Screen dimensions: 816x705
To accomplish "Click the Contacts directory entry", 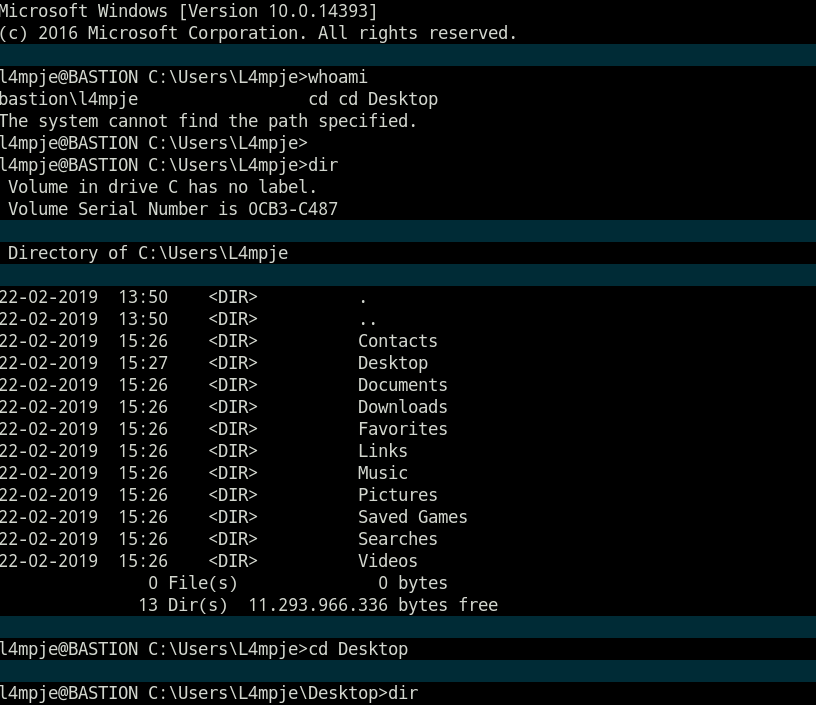I will 397,341.
